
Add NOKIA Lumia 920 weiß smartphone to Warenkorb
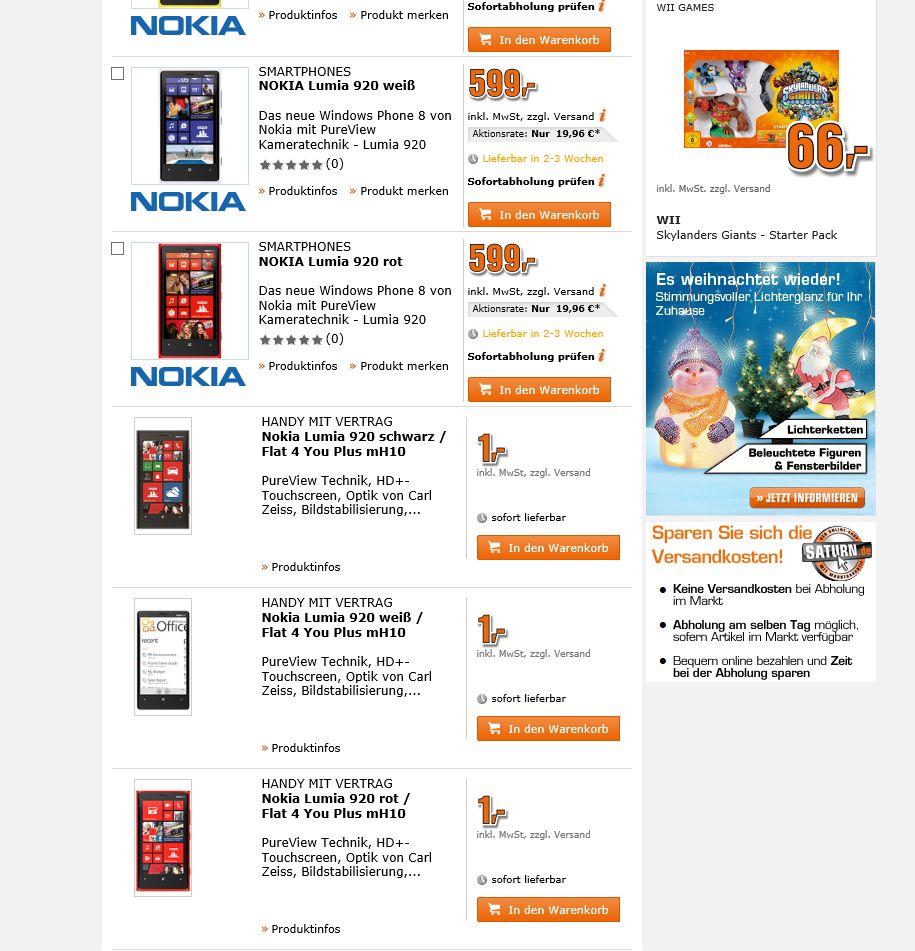539,215
